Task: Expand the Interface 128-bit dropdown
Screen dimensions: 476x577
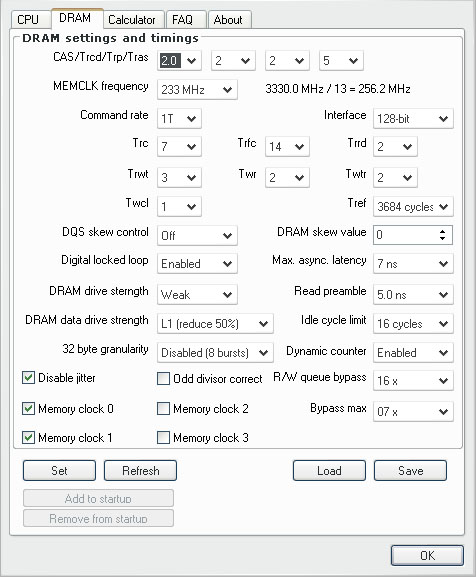Action: tap(413, 118)
